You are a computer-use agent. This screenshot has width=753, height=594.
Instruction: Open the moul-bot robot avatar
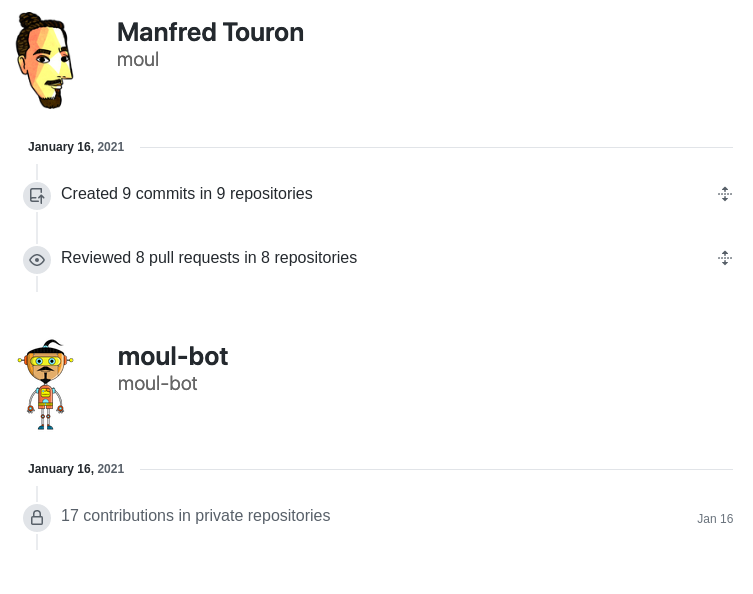click(x=45, y=385)
